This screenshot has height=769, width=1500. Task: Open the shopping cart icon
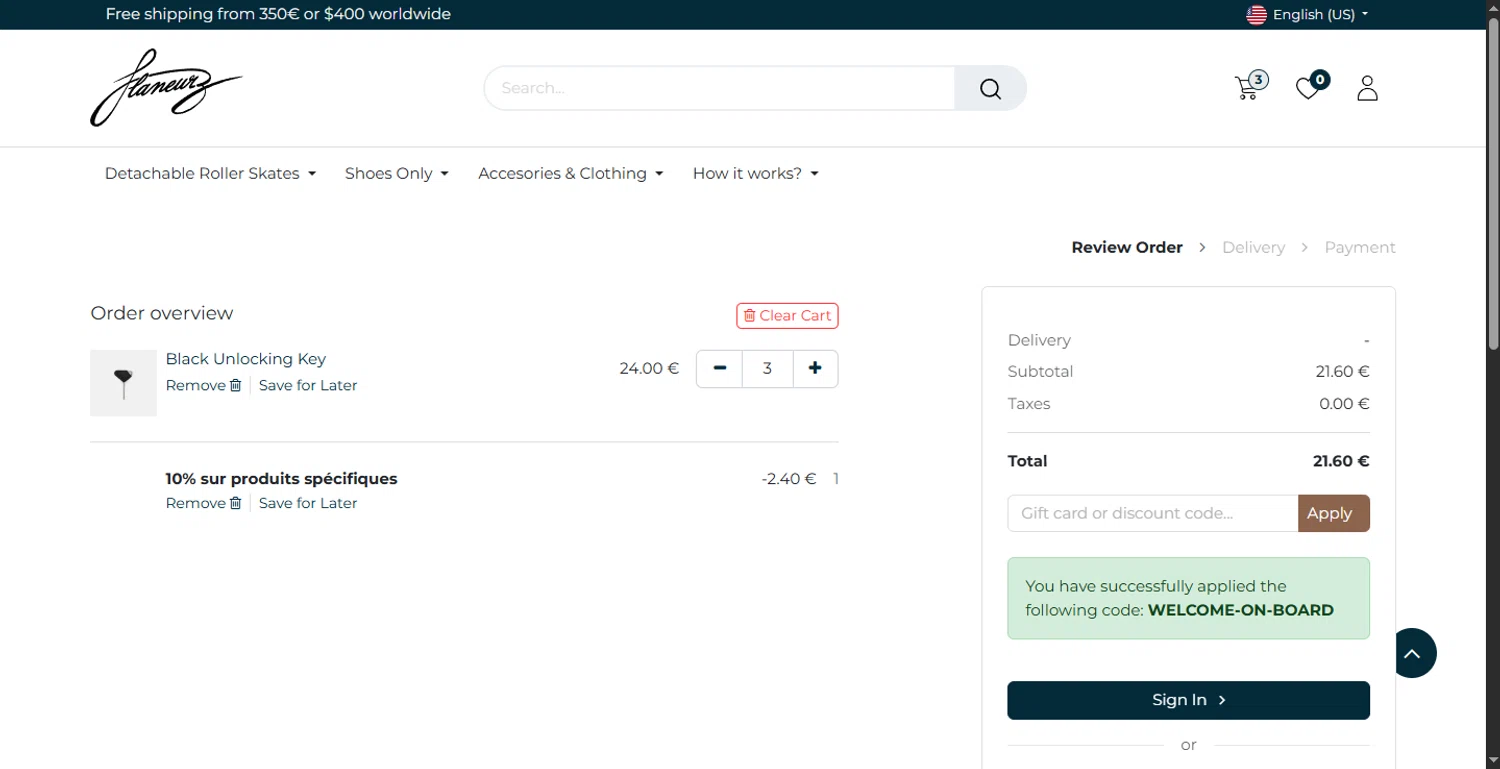click(x=1250, y=87)
